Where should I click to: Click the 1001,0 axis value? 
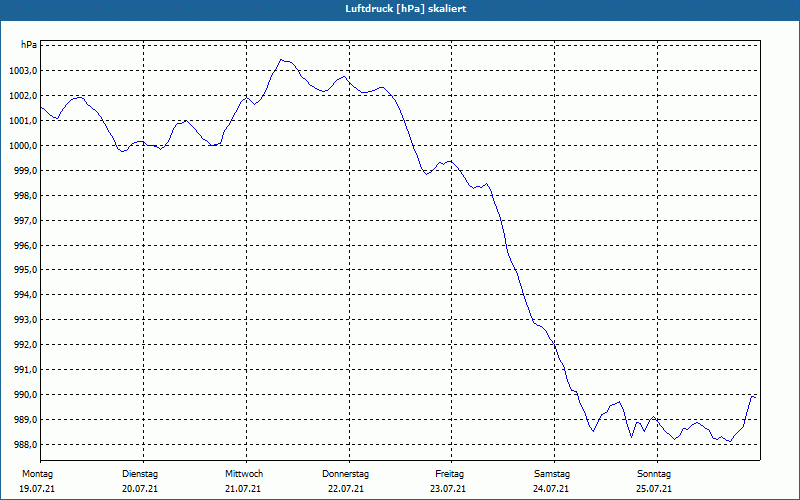point(23,121)
